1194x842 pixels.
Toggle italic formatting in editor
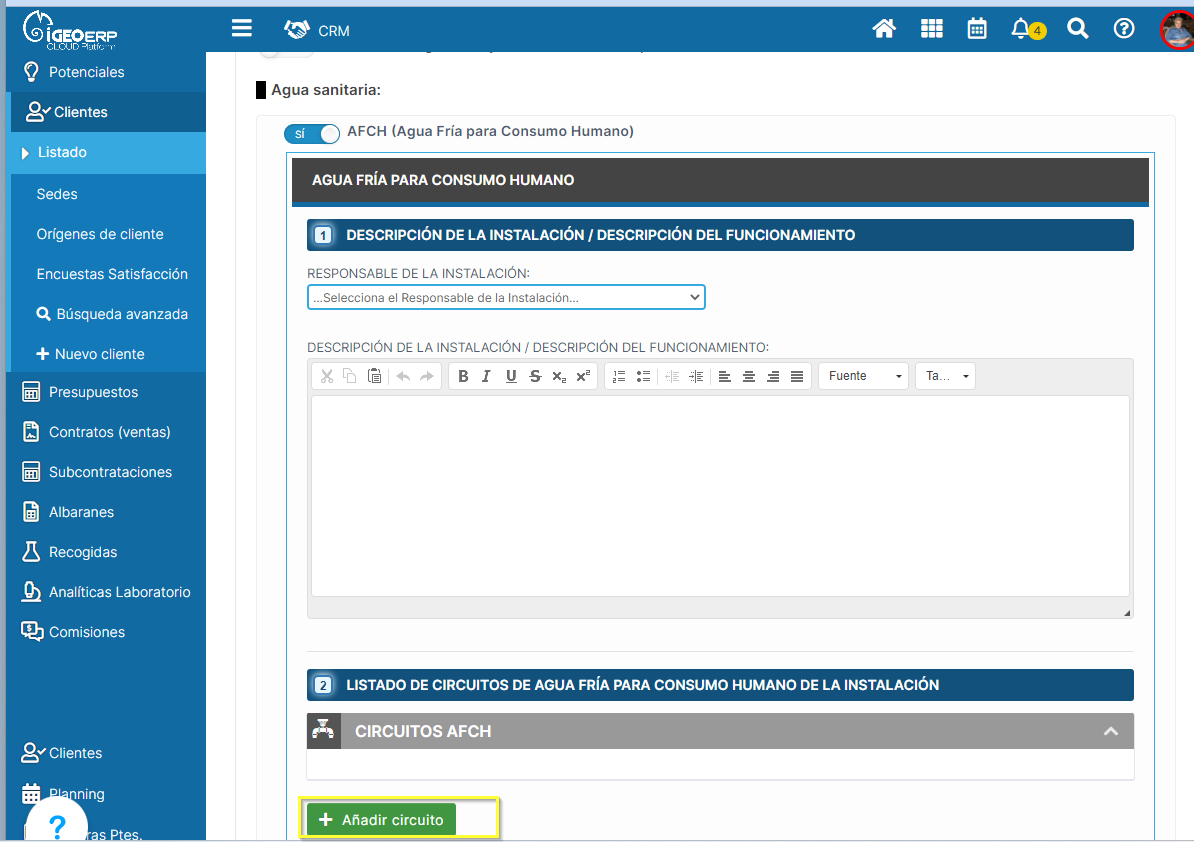tap(487, 376)
